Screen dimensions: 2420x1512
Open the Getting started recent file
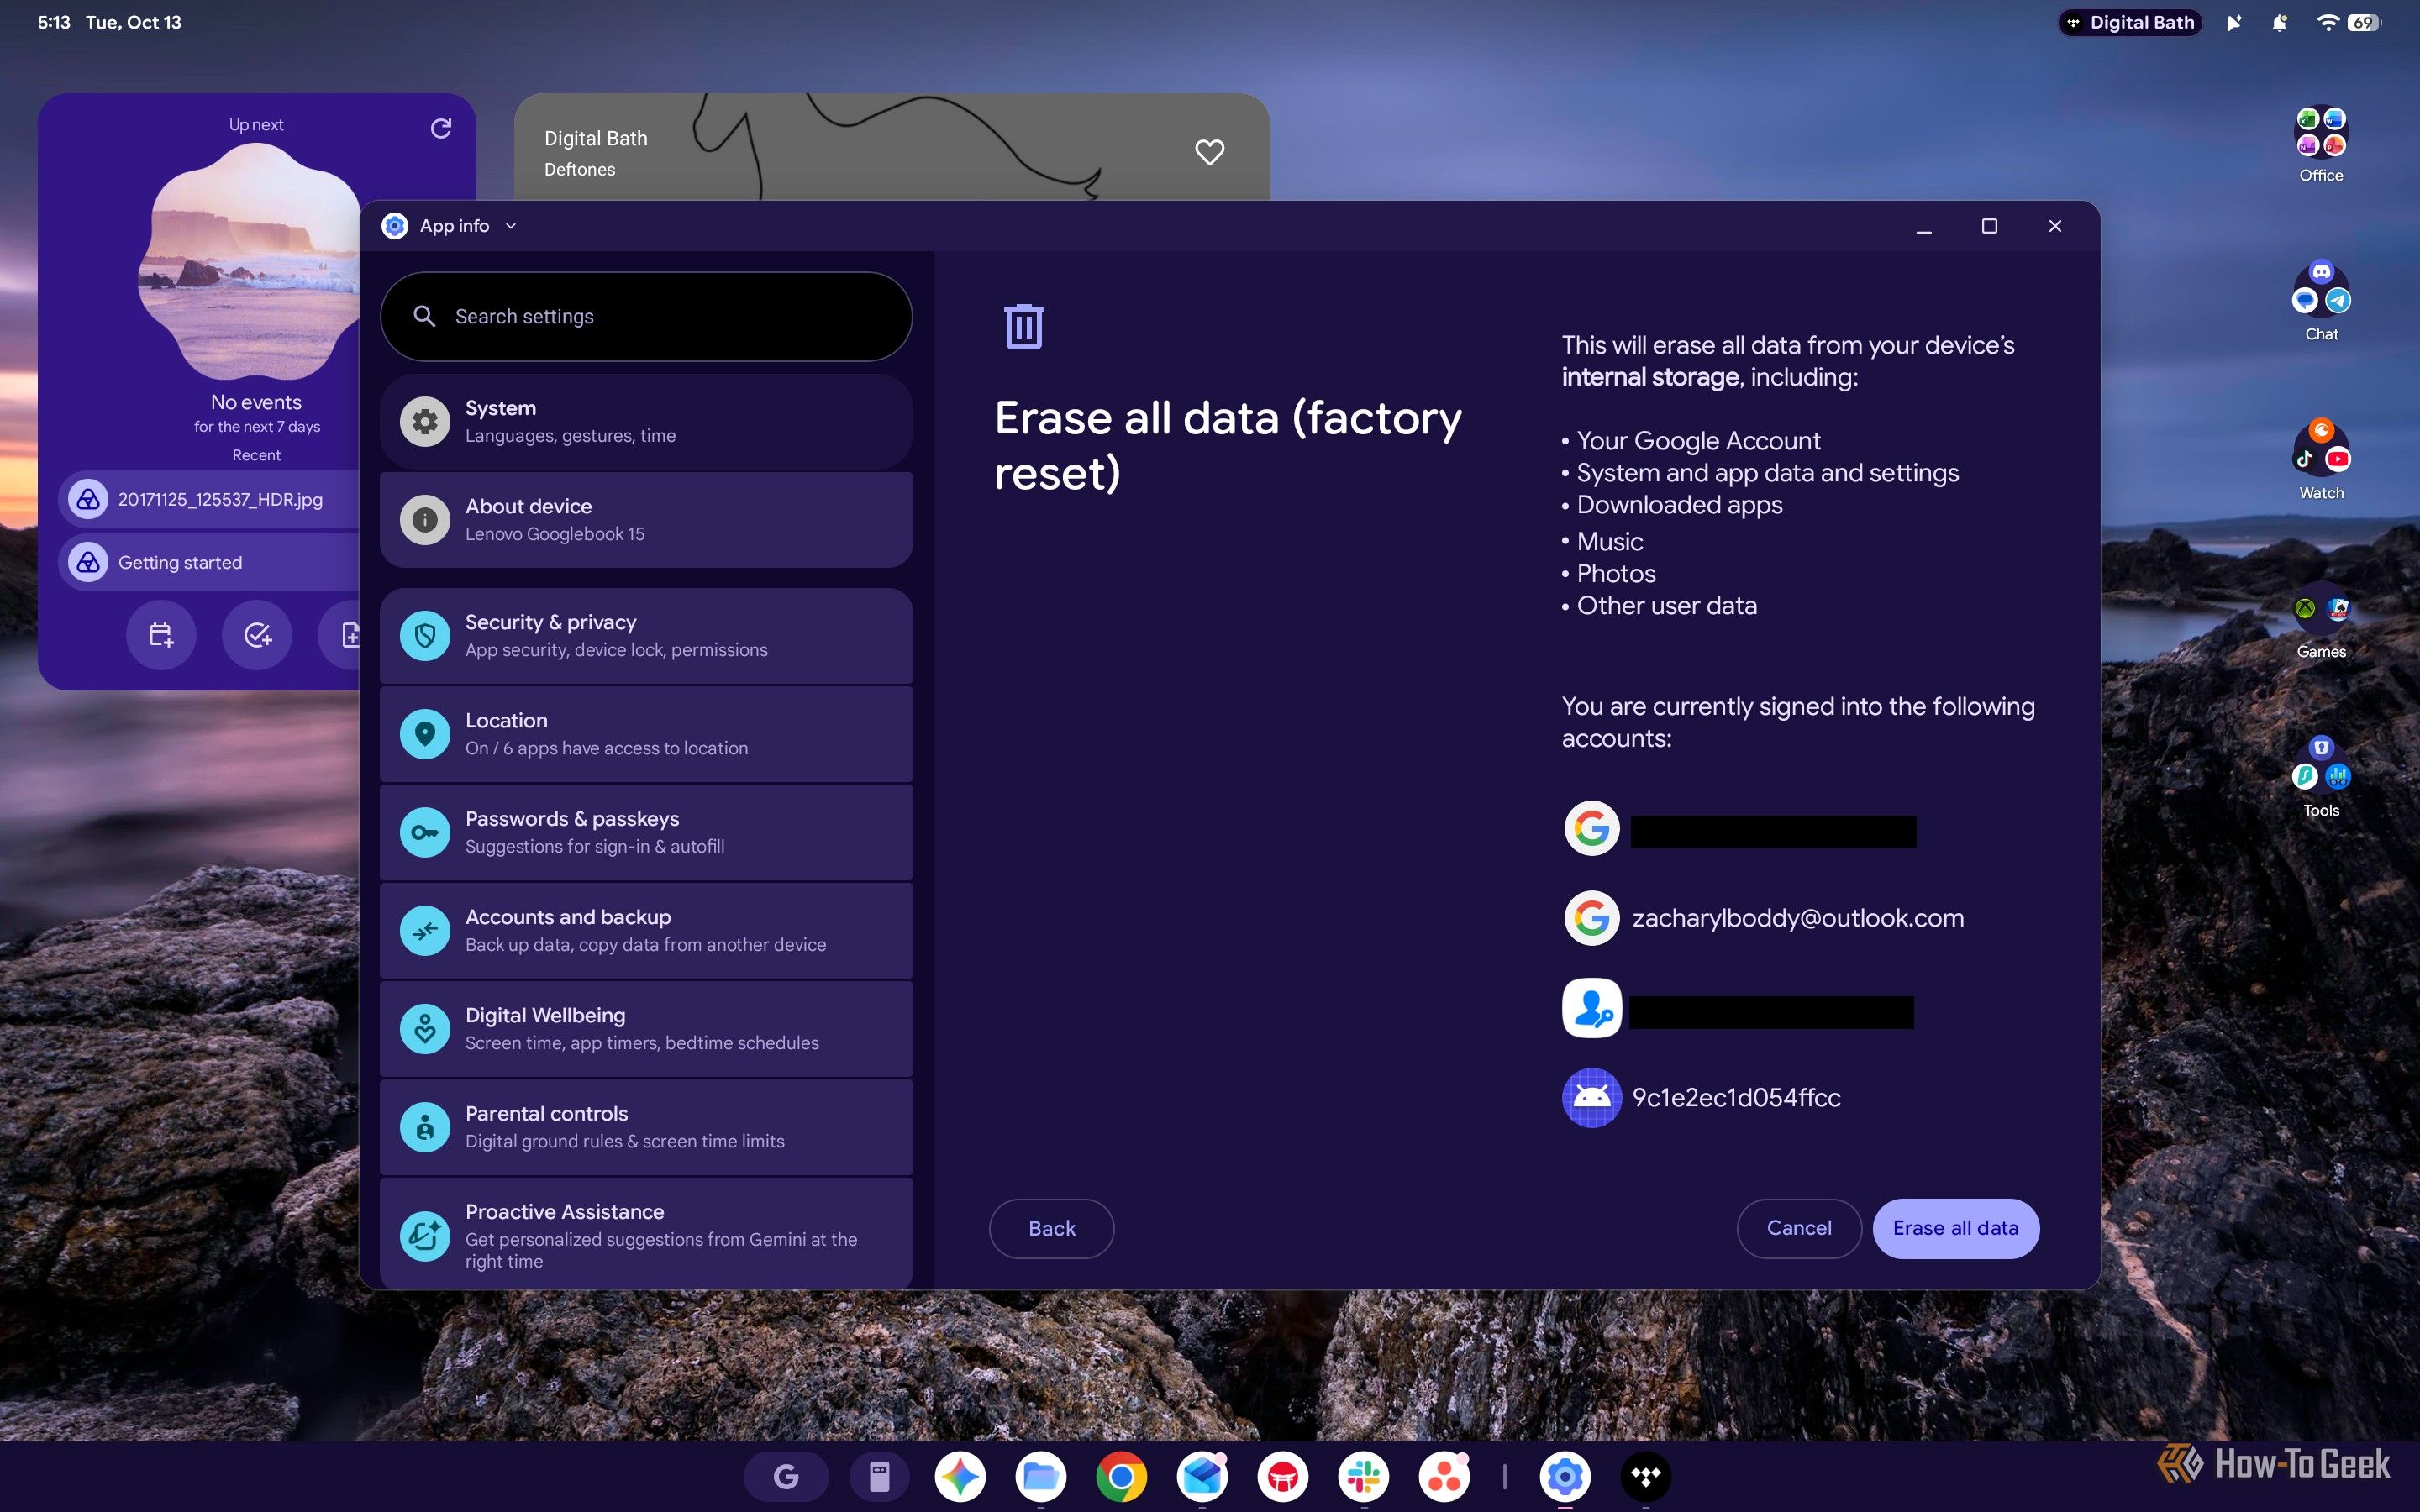coord(210,562)
